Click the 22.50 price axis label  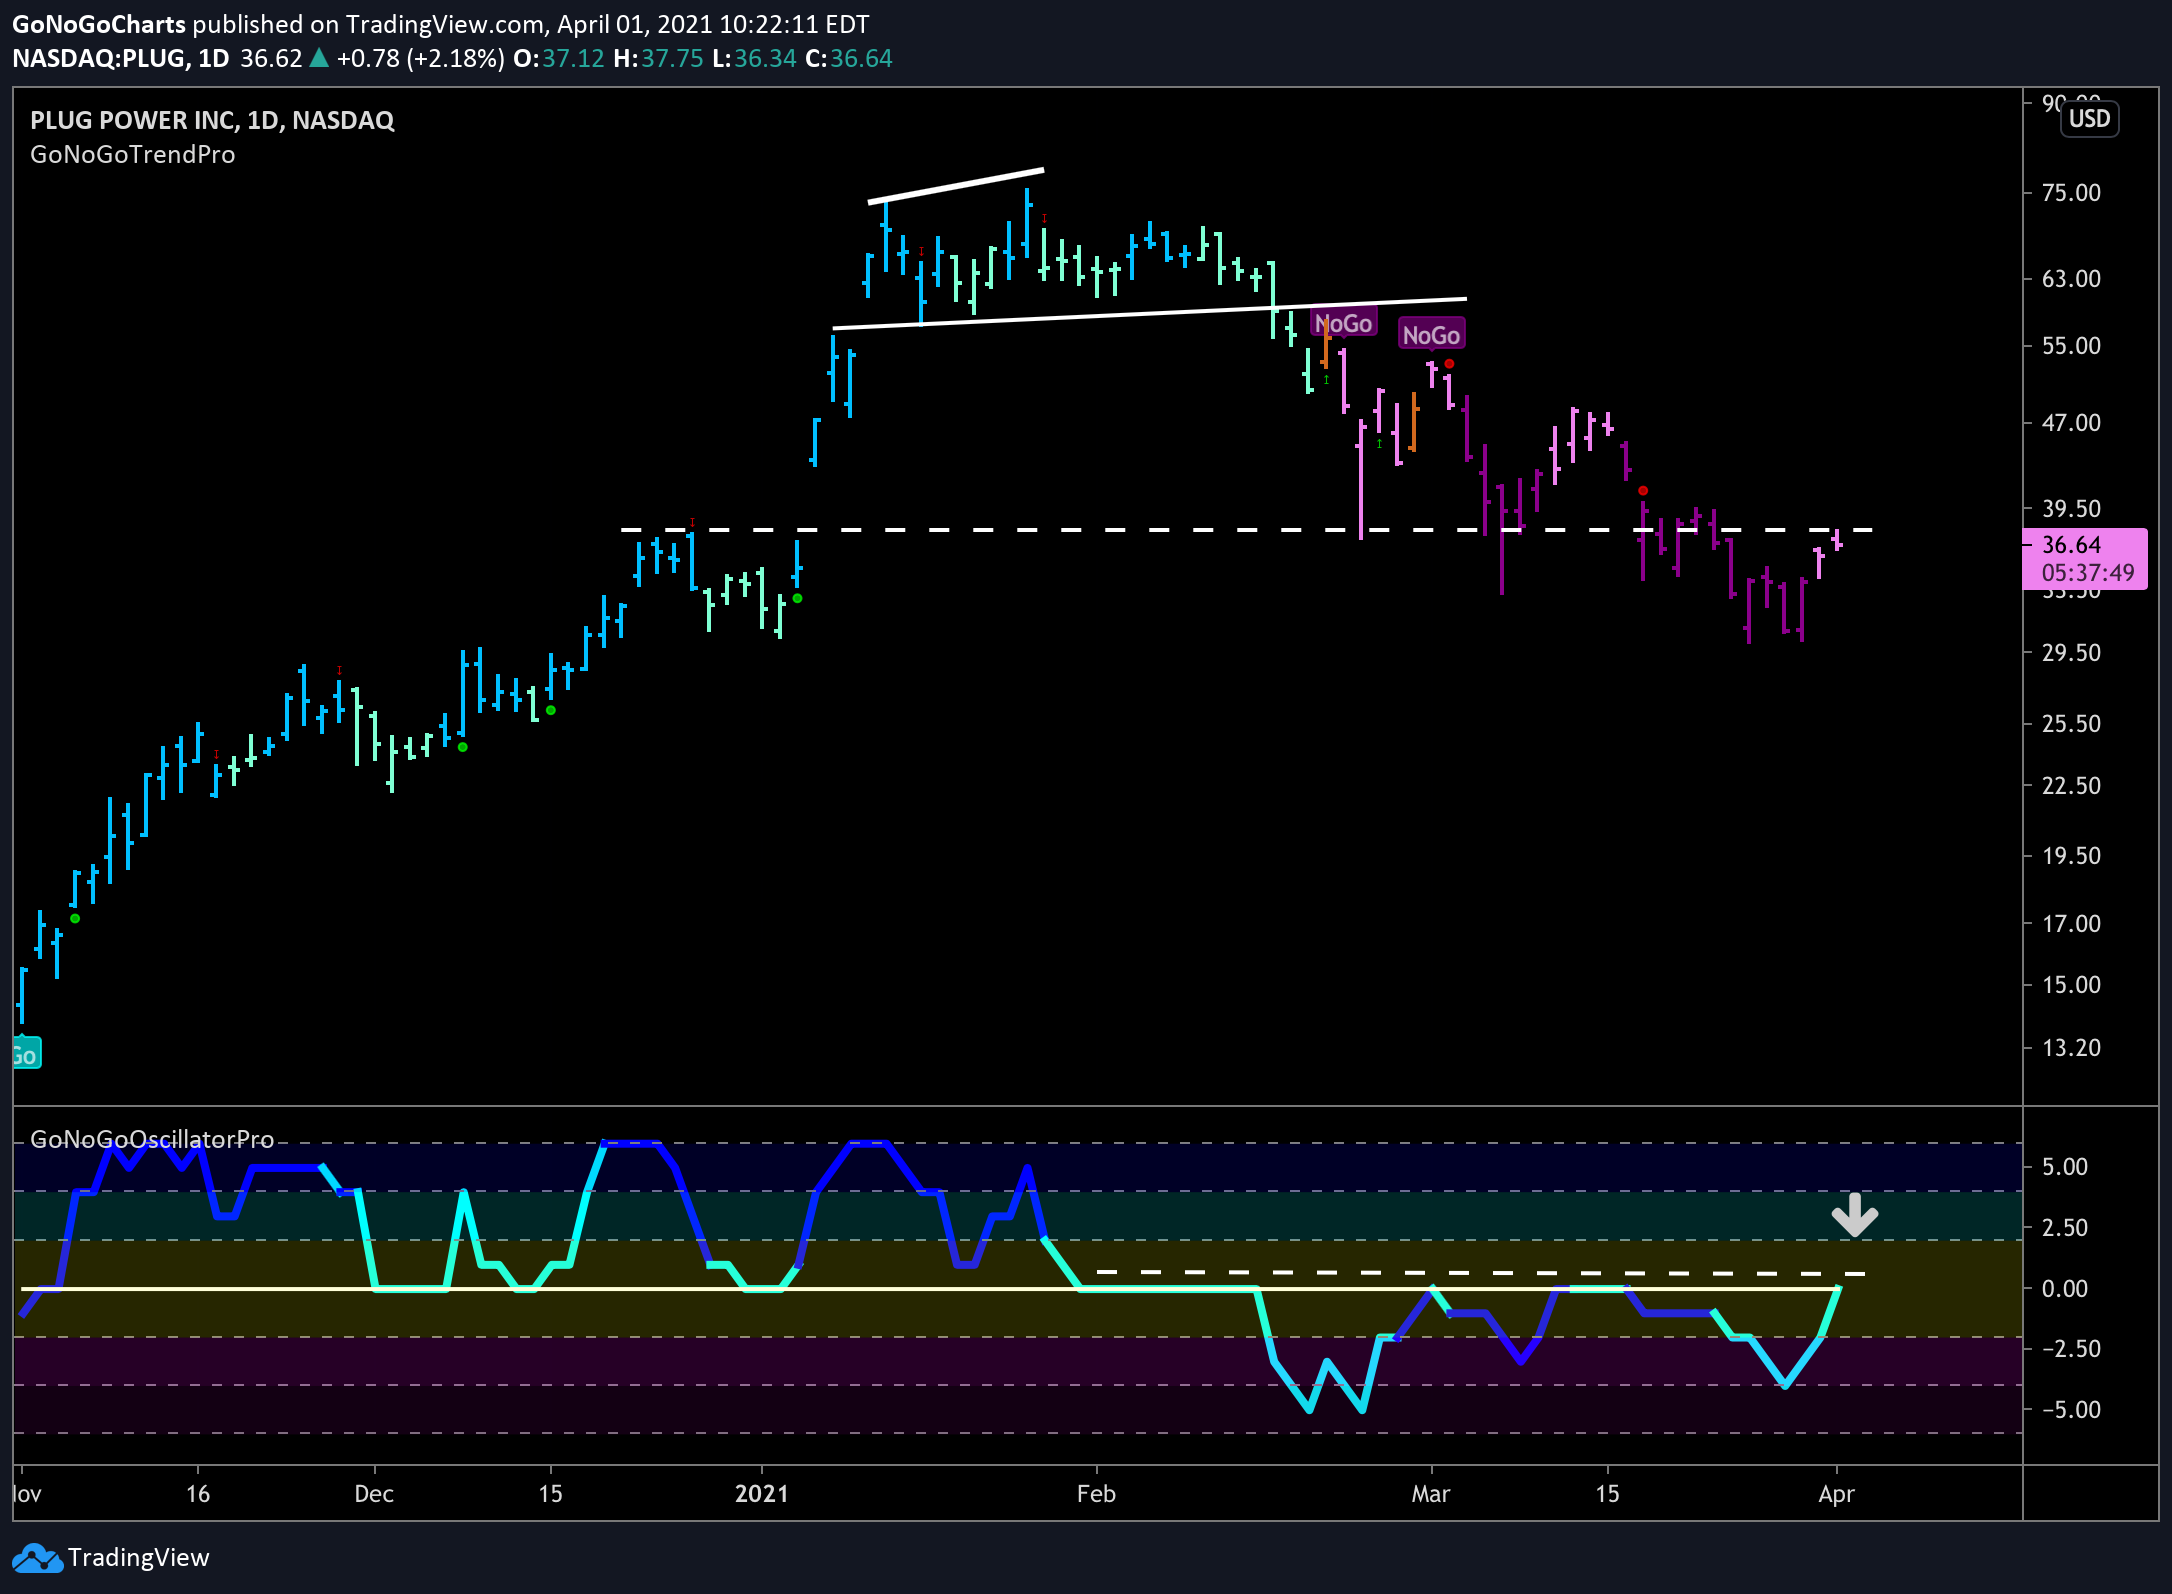(x=2071, y=785)
